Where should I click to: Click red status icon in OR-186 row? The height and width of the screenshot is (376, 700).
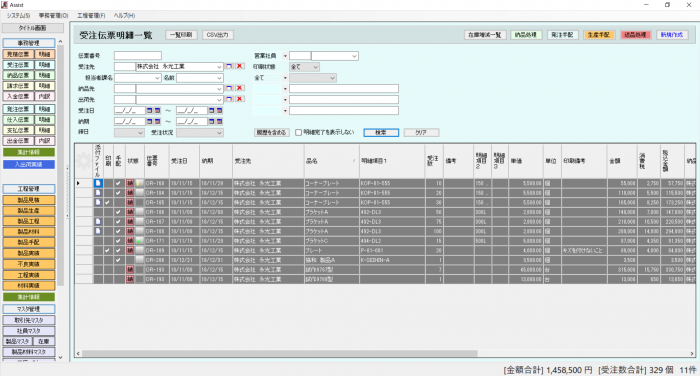[x=130, y=212]
